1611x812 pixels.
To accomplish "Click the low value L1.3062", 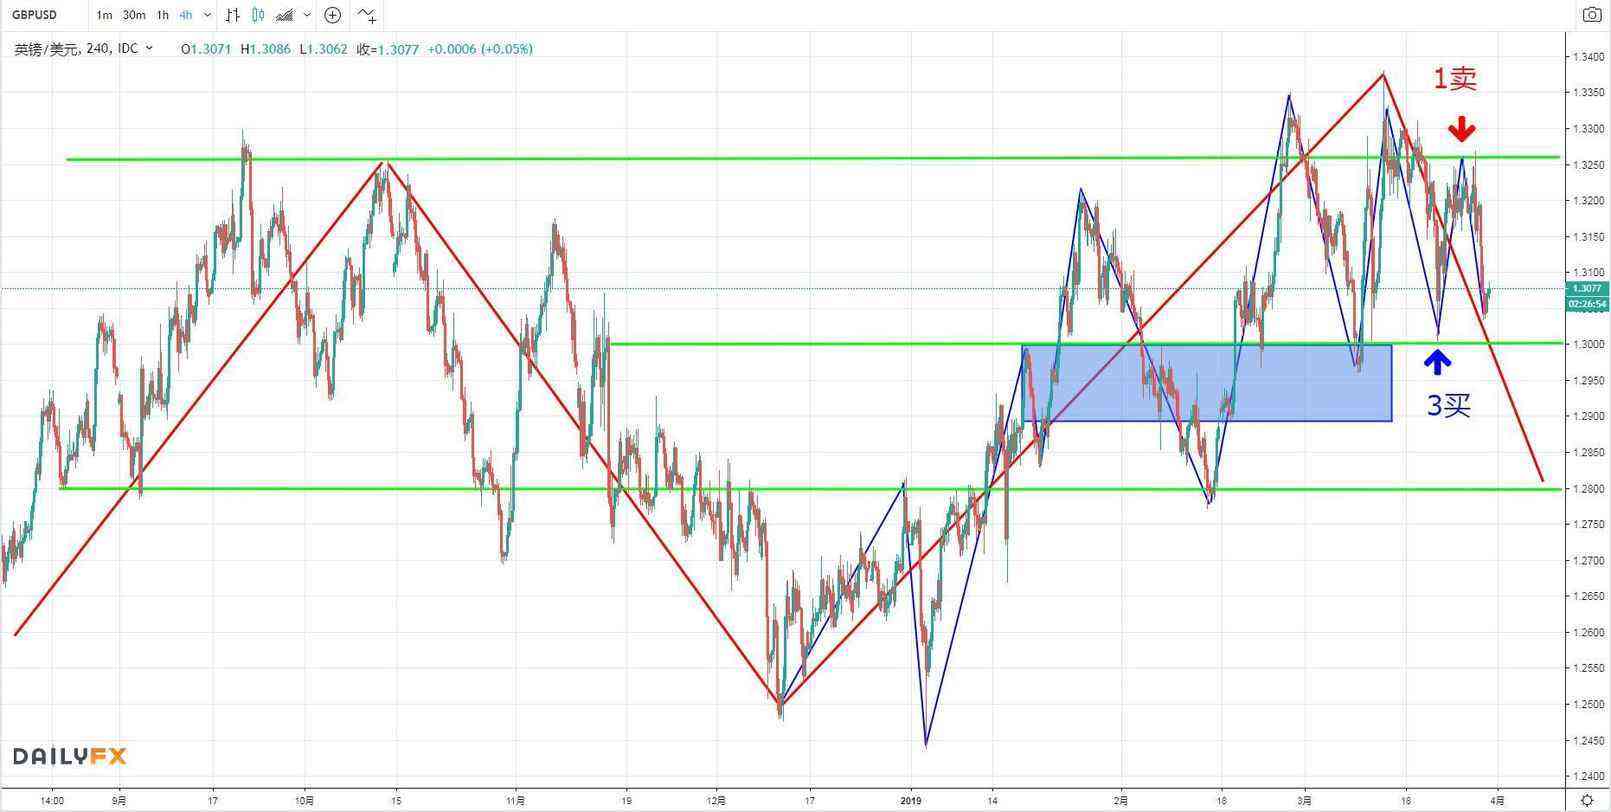I will point(323,48).
